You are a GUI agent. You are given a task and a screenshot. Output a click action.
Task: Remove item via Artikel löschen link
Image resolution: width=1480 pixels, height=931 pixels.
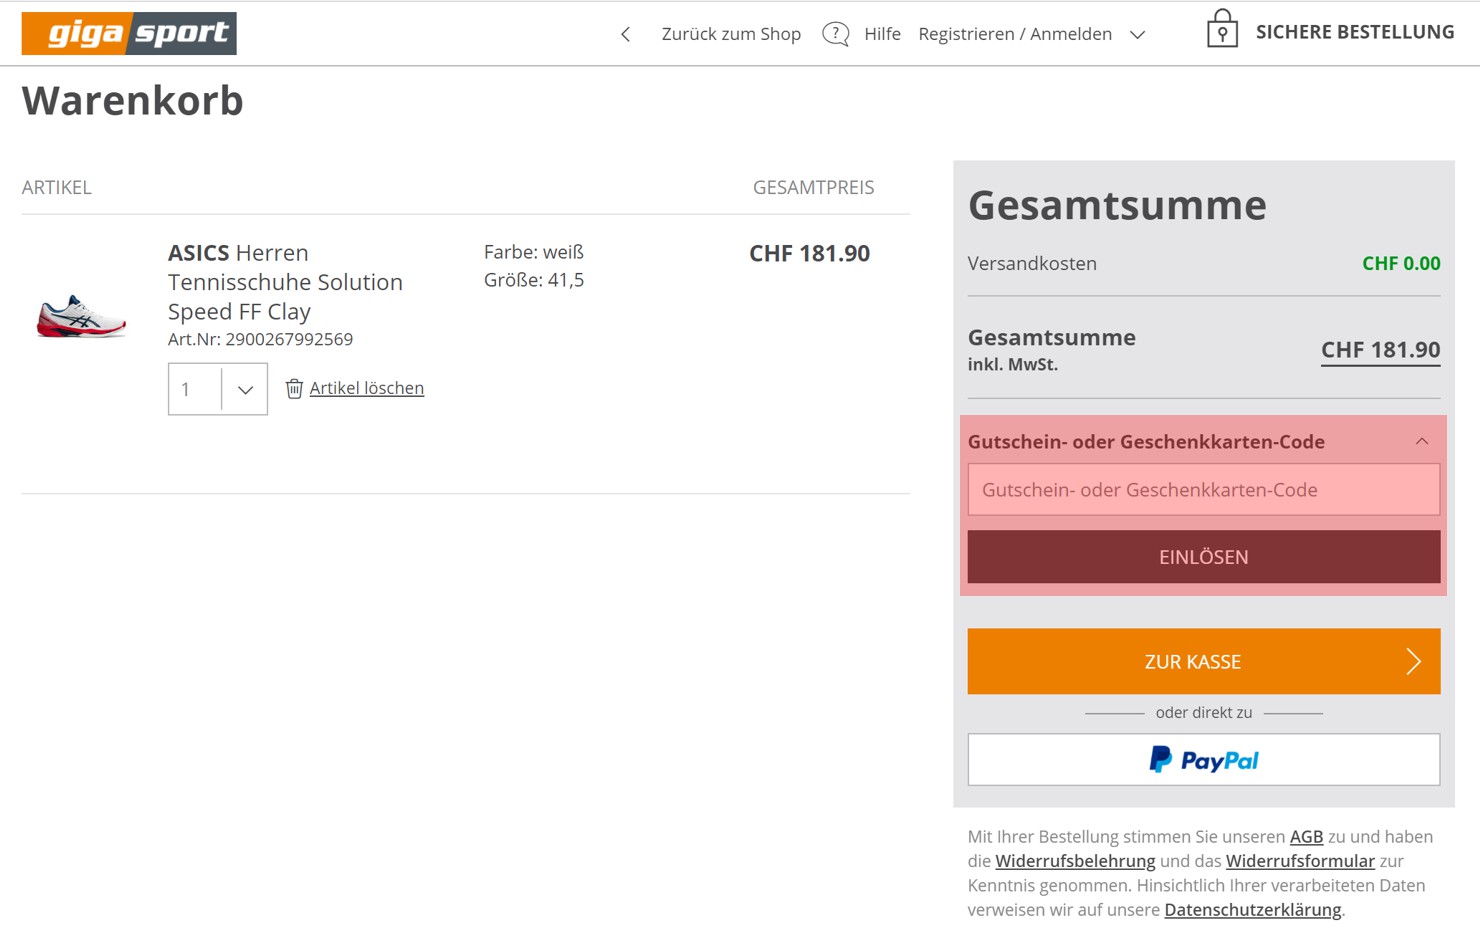tap(366, 388)
